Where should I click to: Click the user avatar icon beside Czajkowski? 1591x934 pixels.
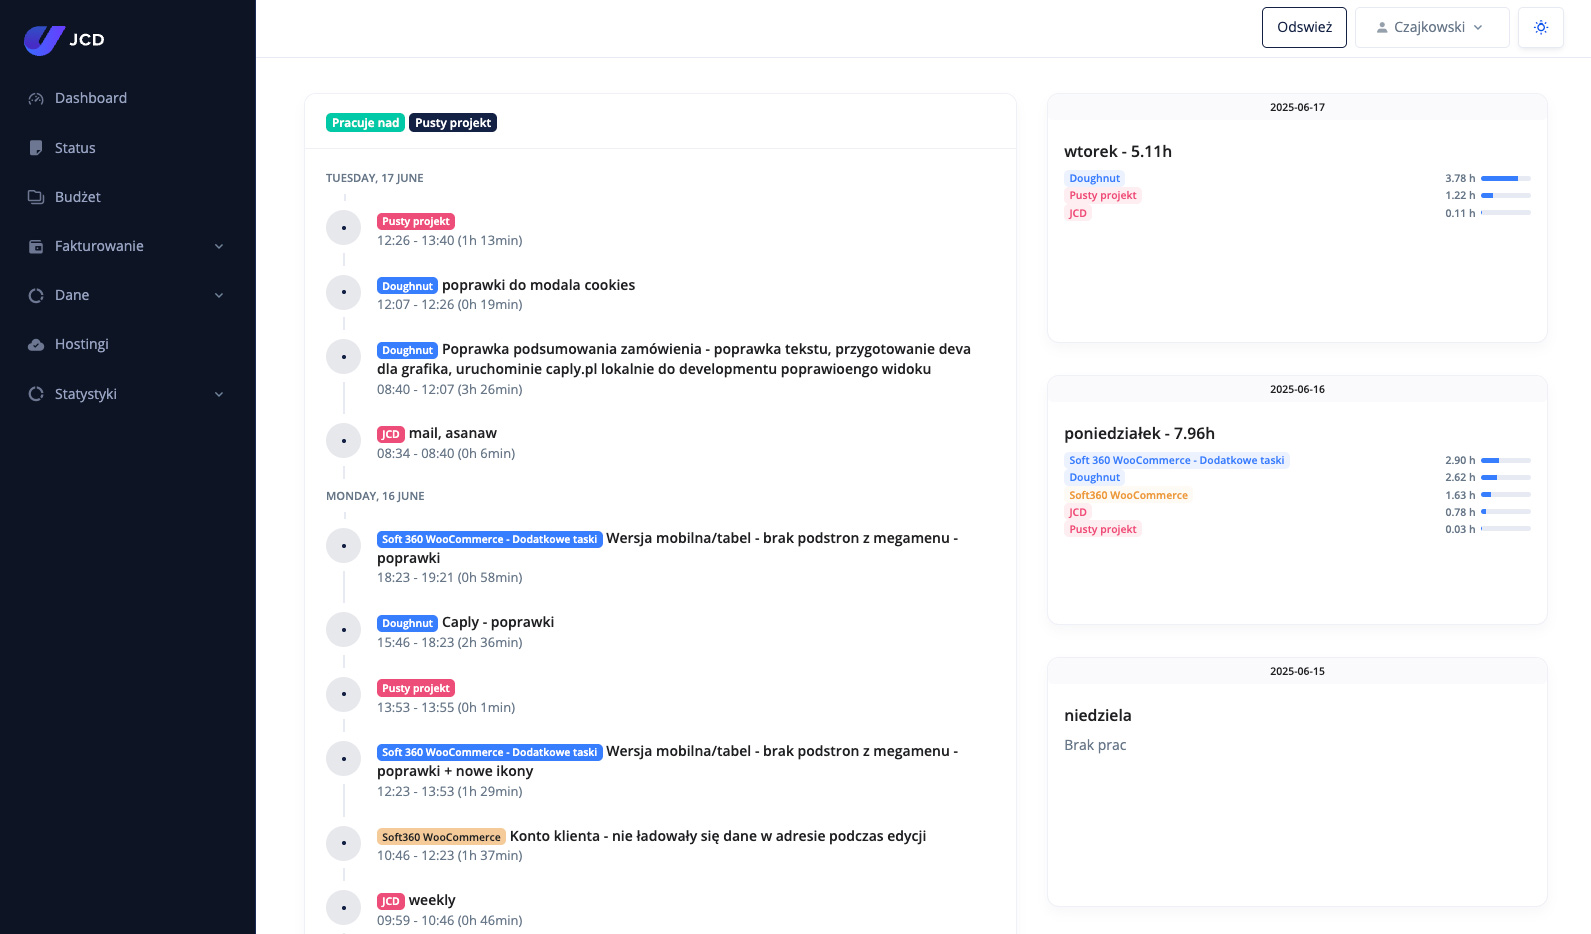1382,28
